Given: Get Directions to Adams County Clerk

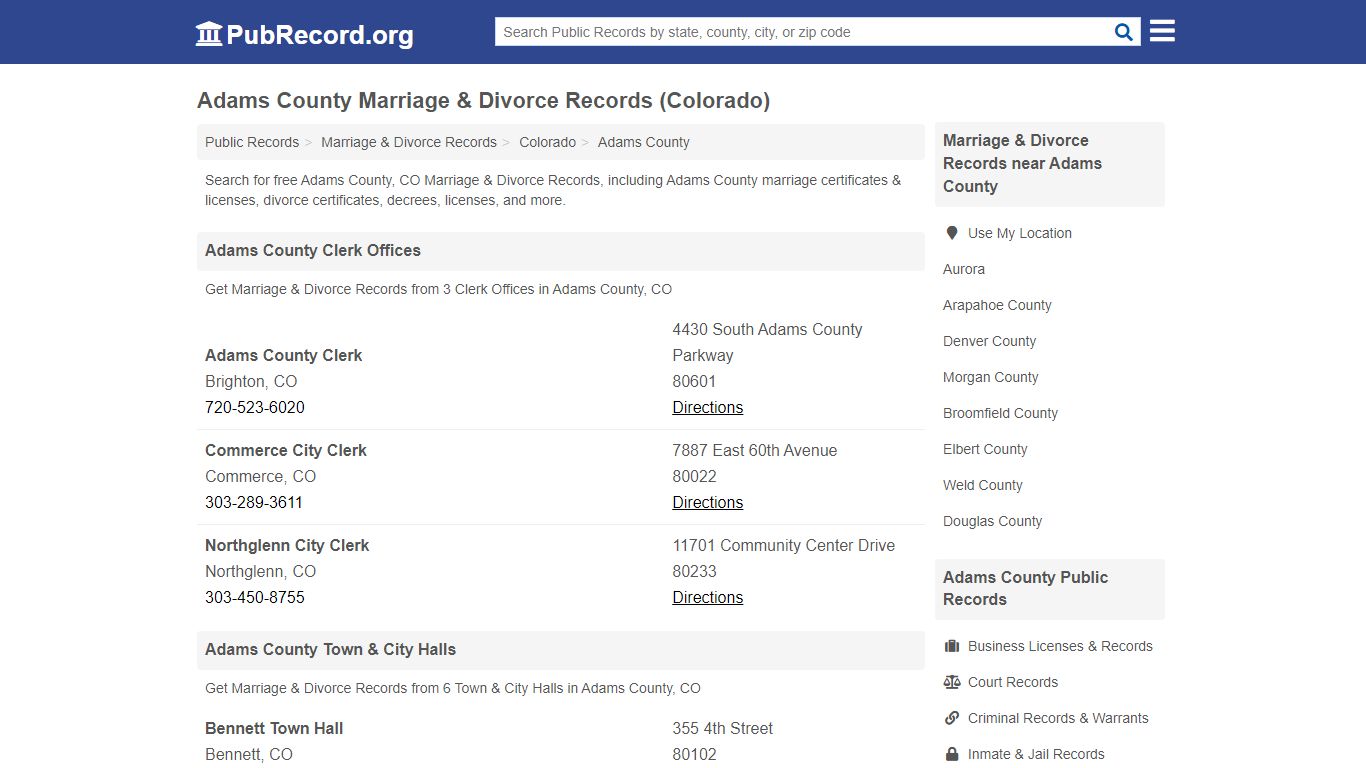Looking at the screenshot, I should coord(708,407).
